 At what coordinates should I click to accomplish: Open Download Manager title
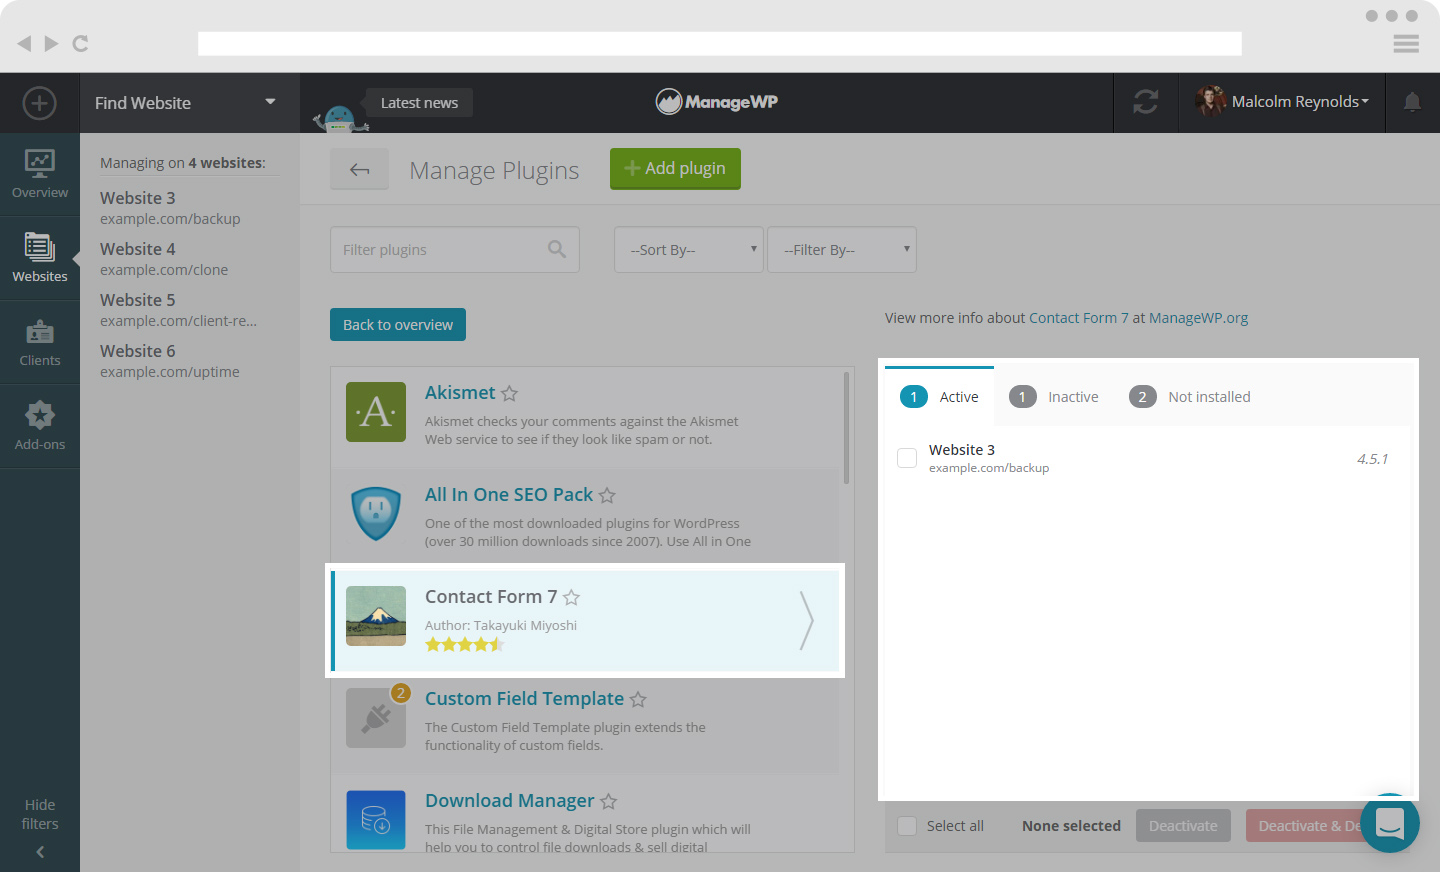510,801
